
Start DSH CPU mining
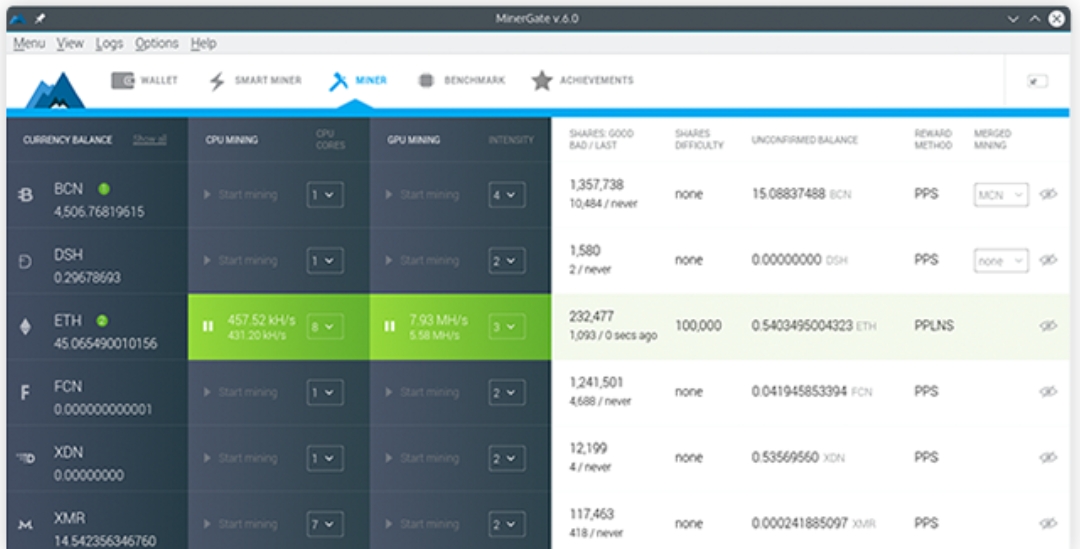241,261
